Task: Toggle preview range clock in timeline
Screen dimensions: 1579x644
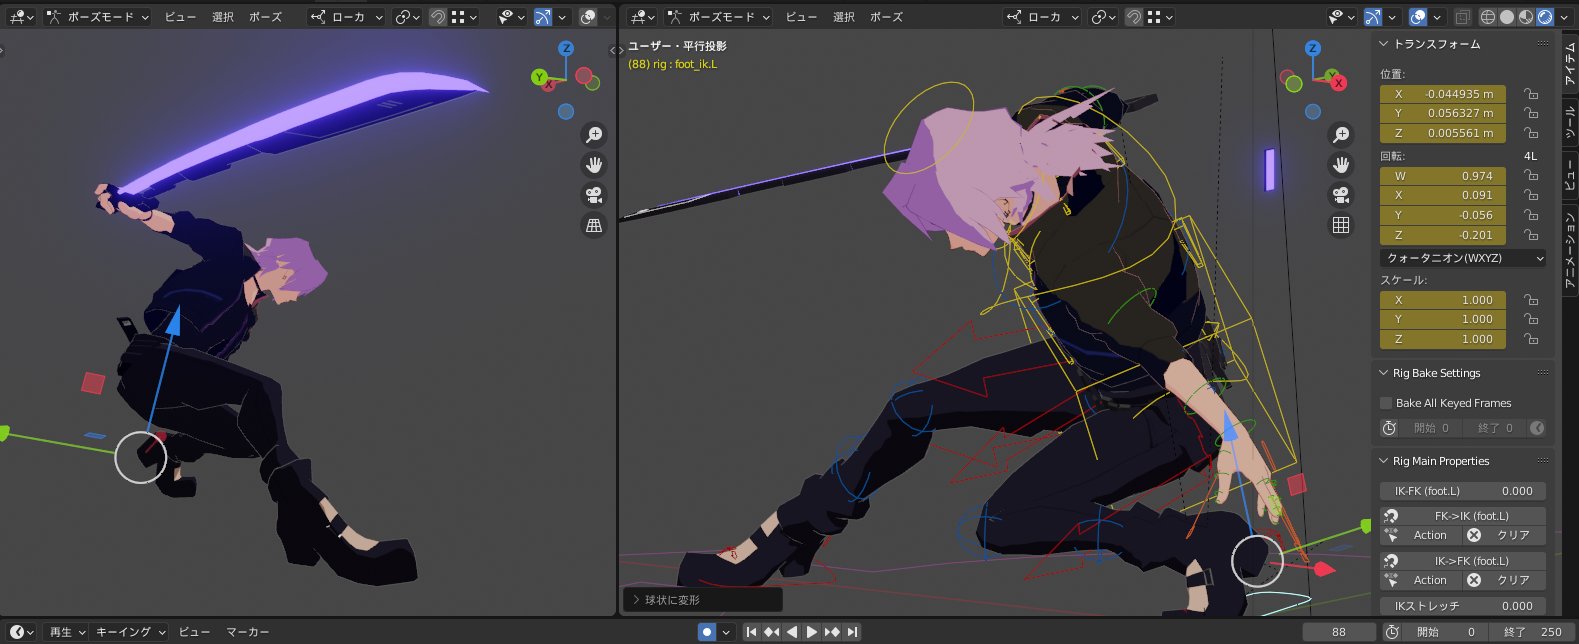Action: tap(1392, 632)
